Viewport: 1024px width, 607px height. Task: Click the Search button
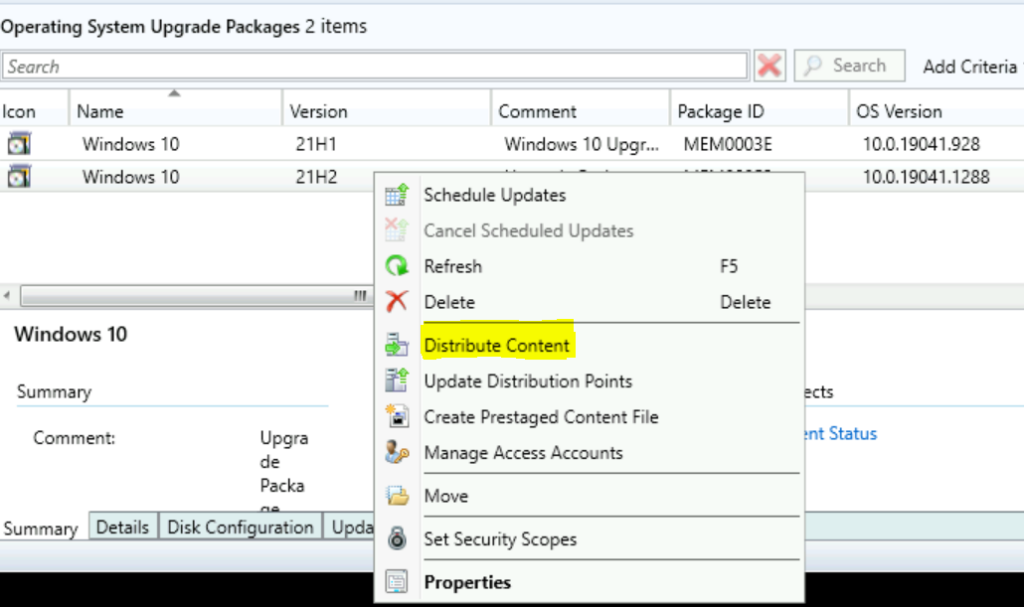pos(849,65)
